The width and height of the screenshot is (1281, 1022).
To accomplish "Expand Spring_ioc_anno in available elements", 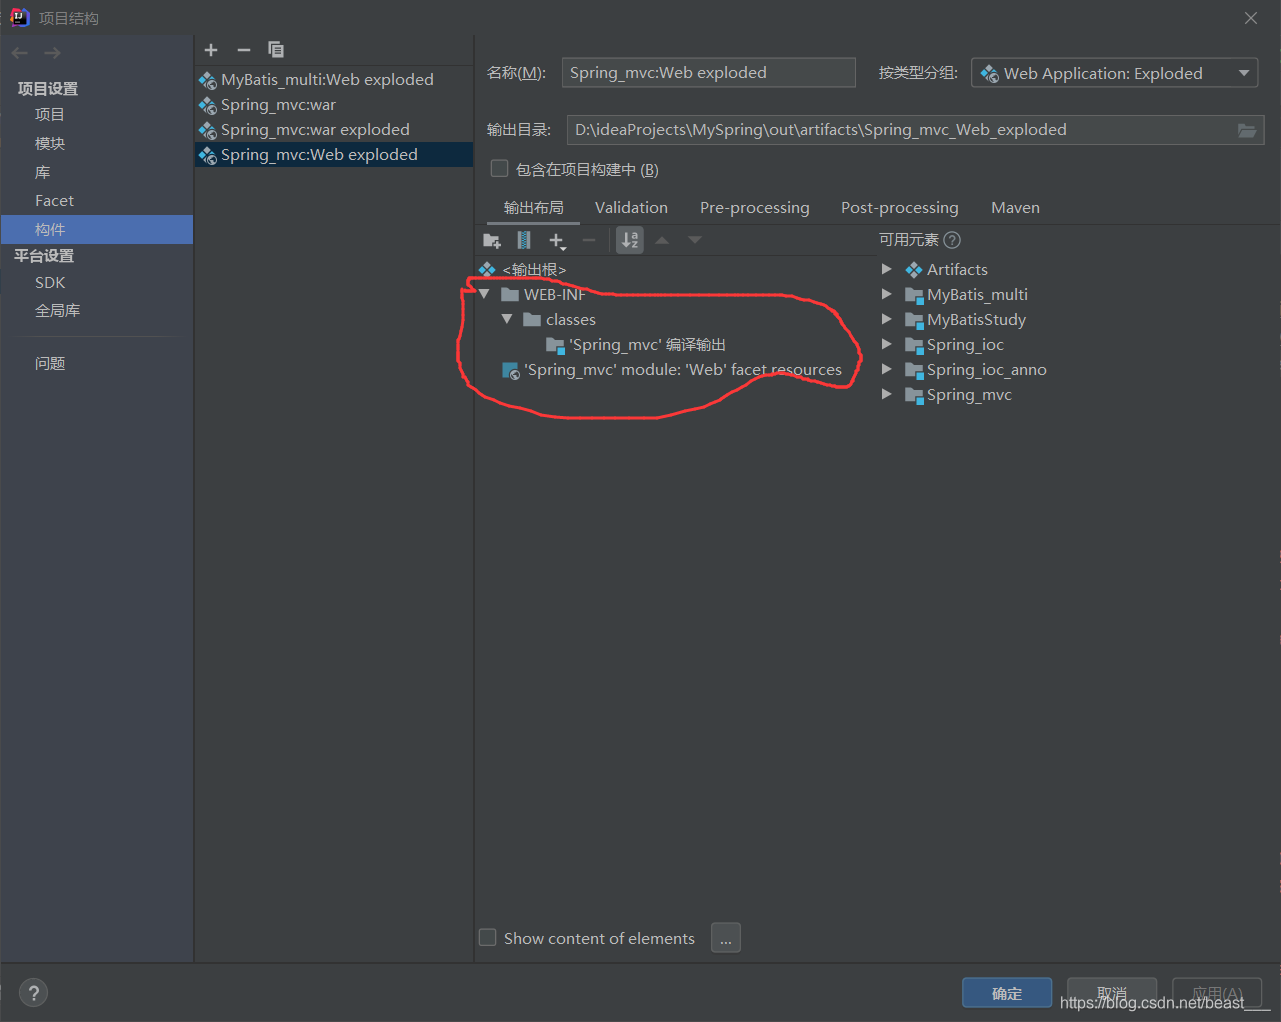I will click(x=886, y=370).
